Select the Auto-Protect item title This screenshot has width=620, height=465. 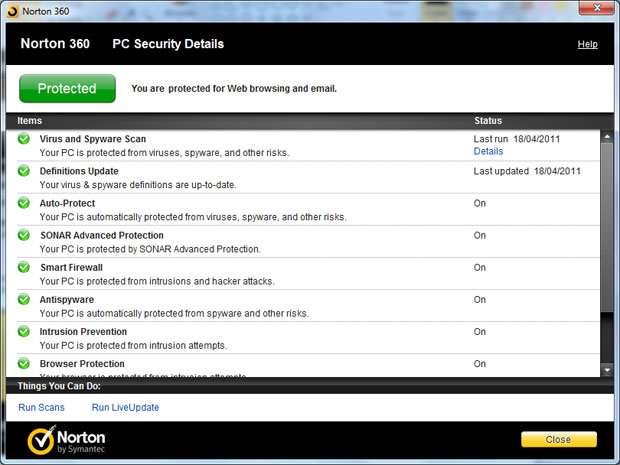67,203
